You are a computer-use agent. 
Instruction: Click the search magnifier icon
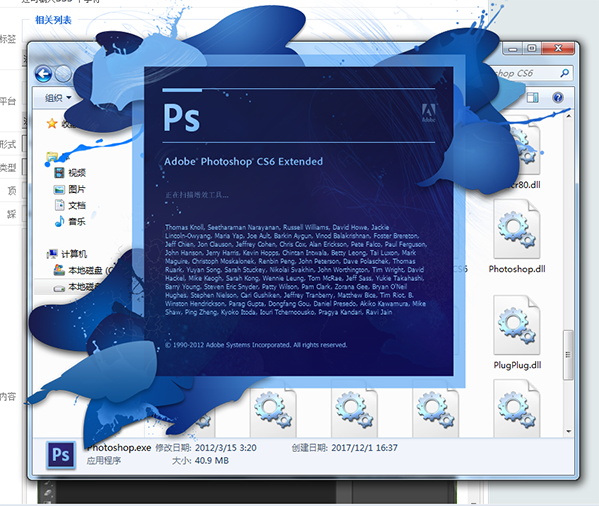(564, 73)
